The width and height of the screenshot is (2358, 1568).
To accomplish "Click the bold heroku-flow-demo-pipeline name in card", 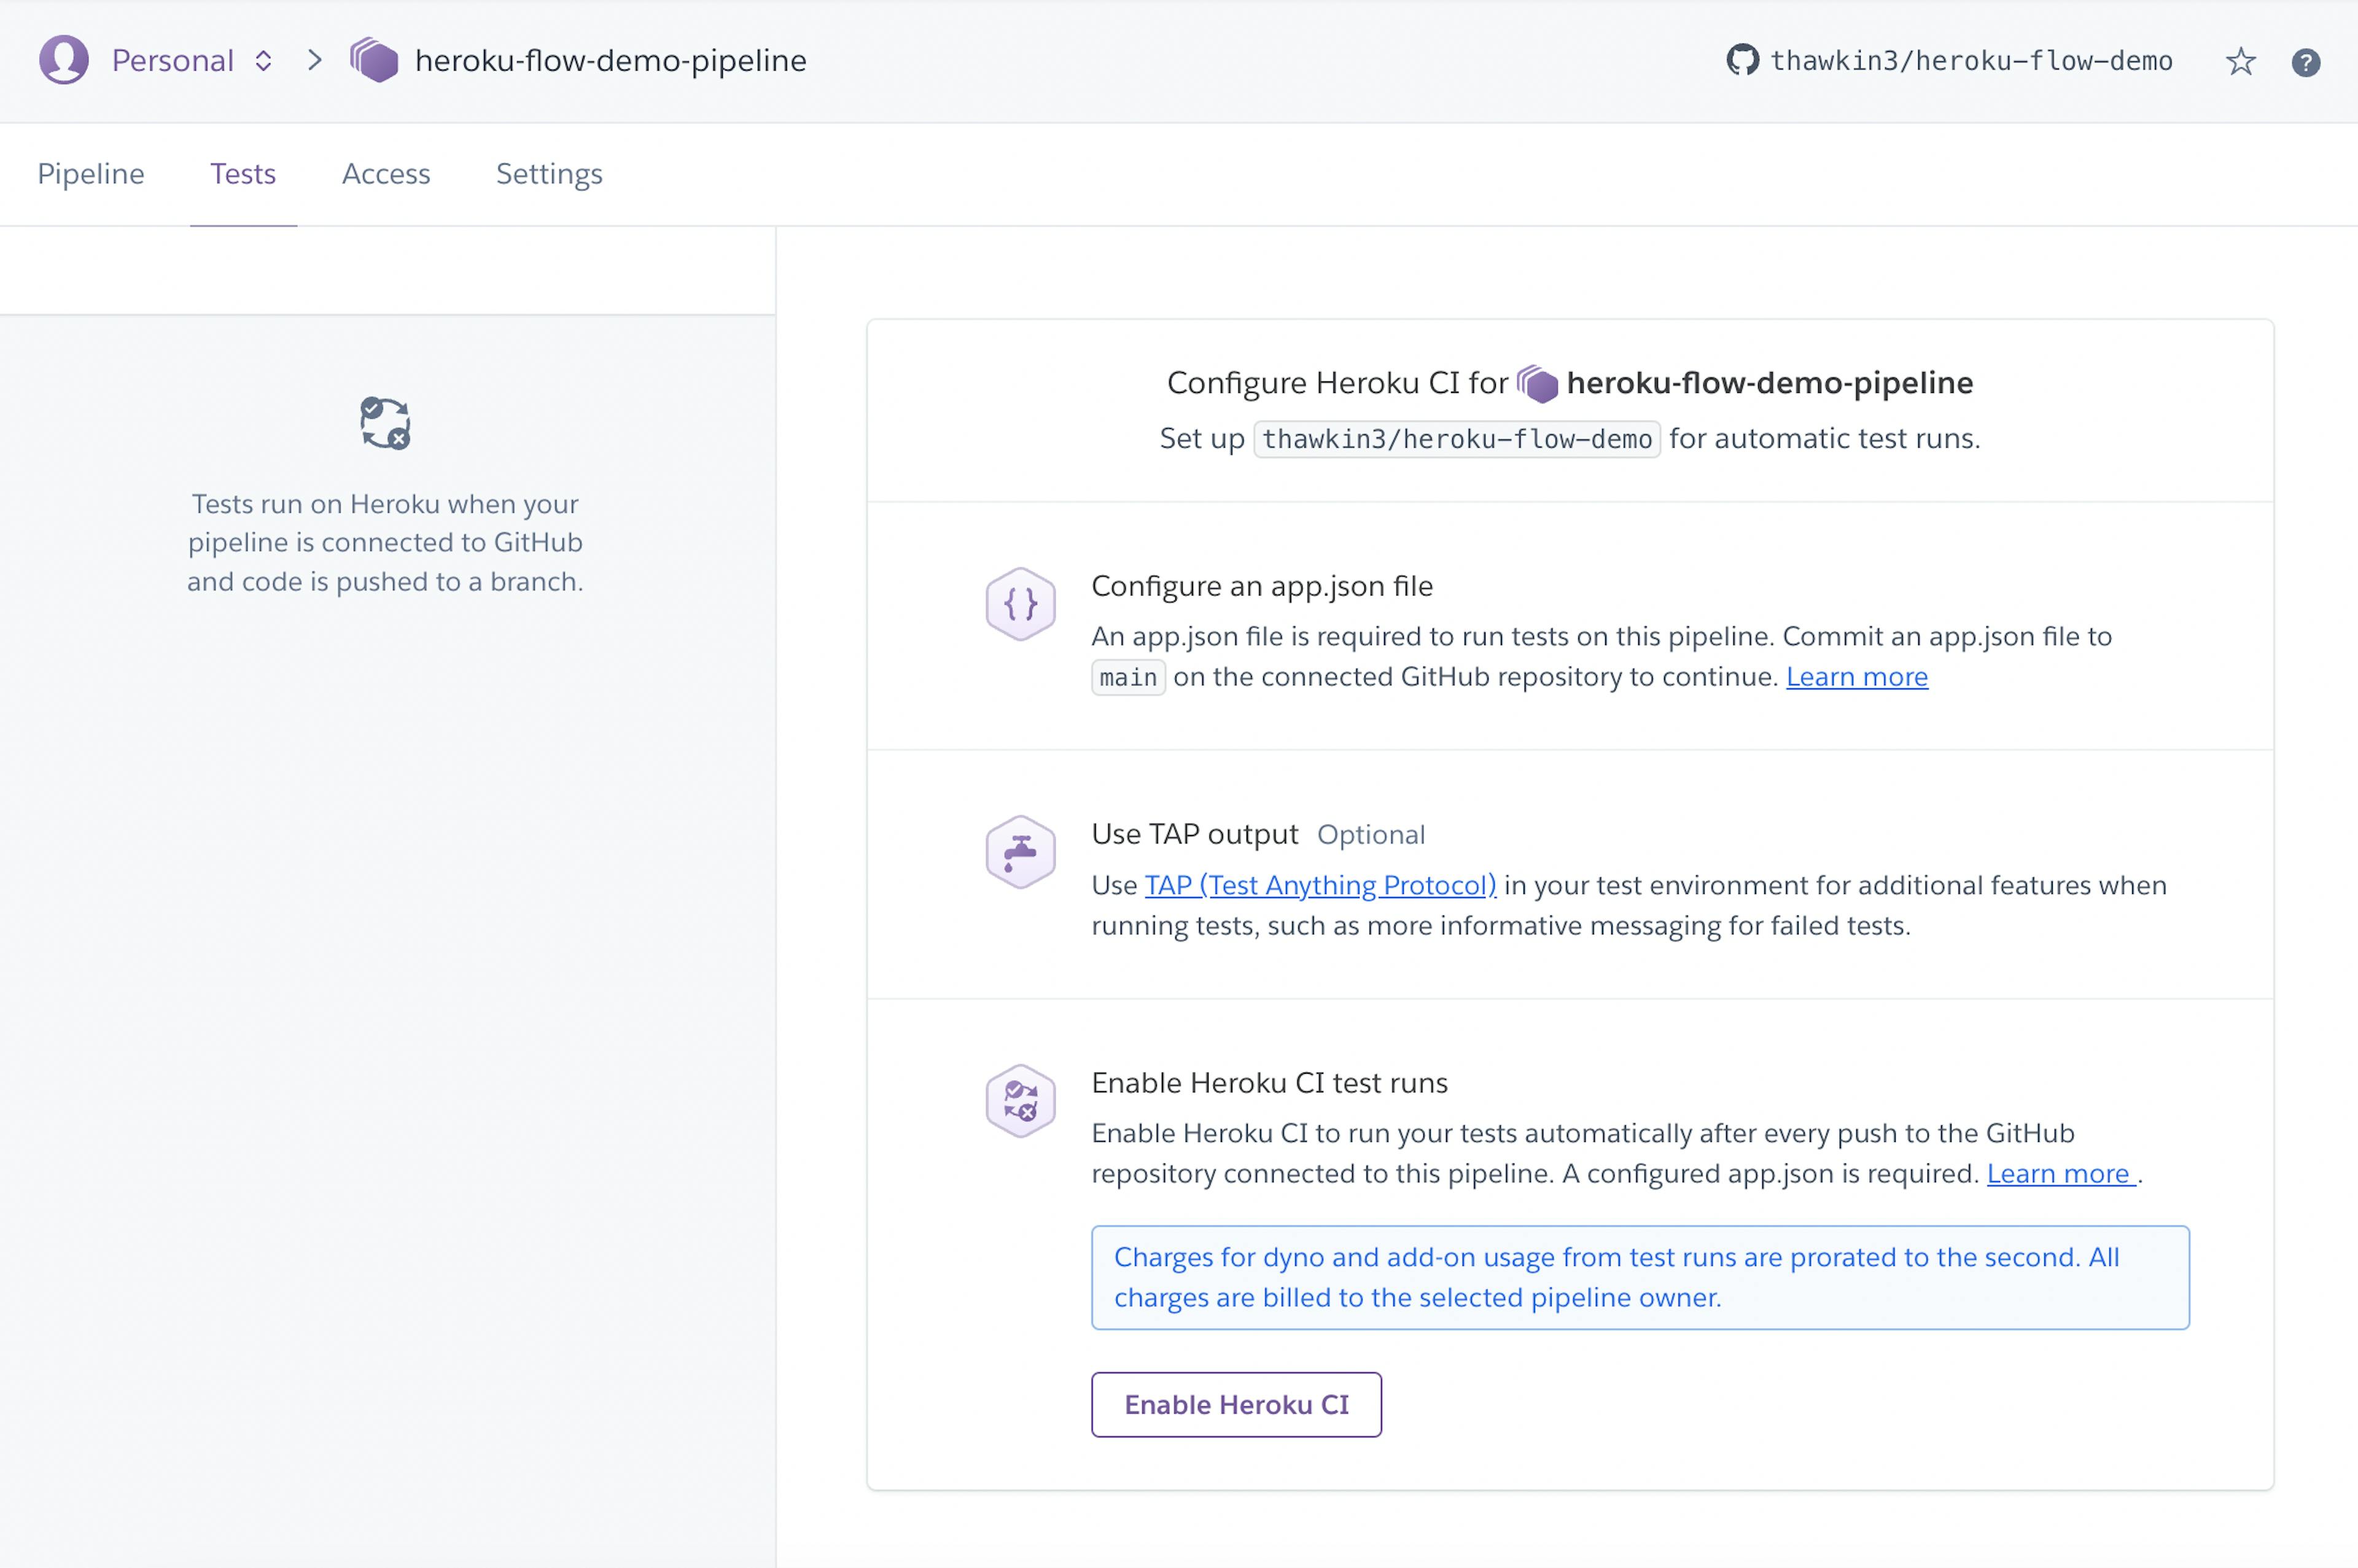I will coord(1769,383).
